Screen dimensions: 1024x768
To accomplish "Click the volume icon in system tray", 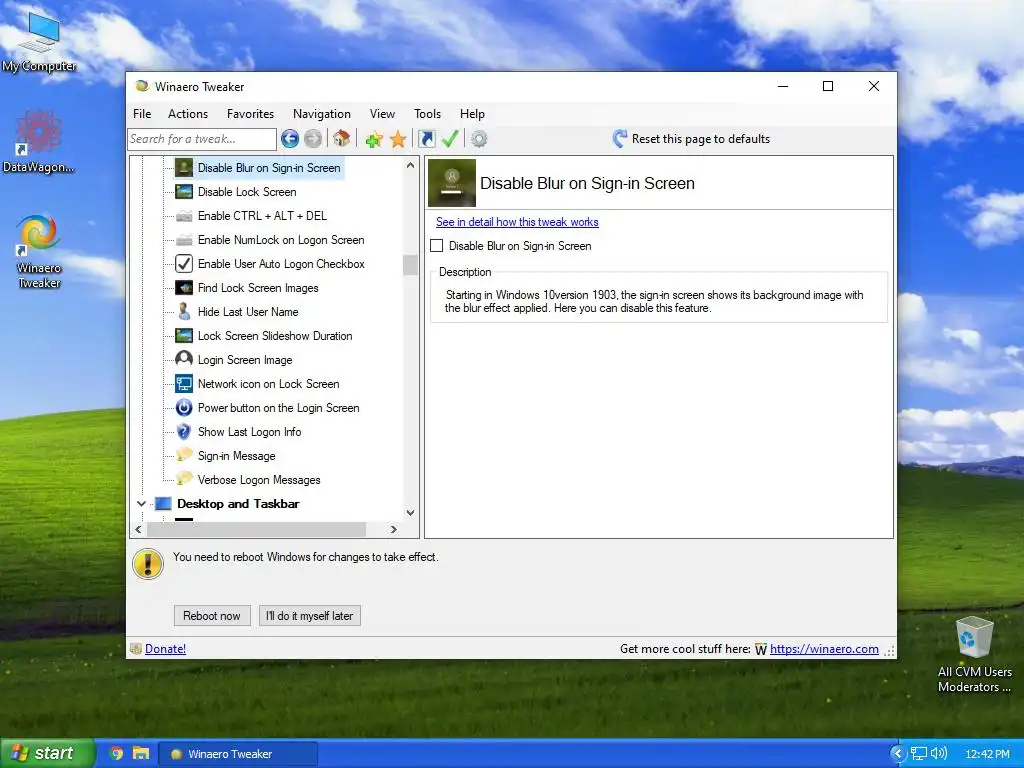I will (939, 754).
